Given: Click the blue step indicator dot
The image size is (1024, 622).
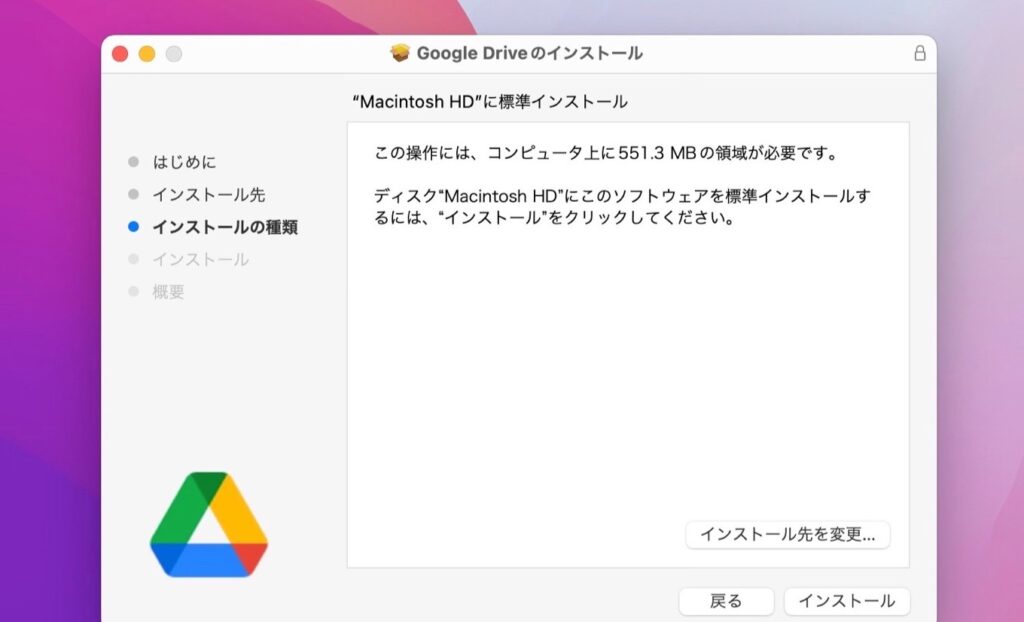Looking at the screenshot, I should pyautogui.click(x=133, y=227).
